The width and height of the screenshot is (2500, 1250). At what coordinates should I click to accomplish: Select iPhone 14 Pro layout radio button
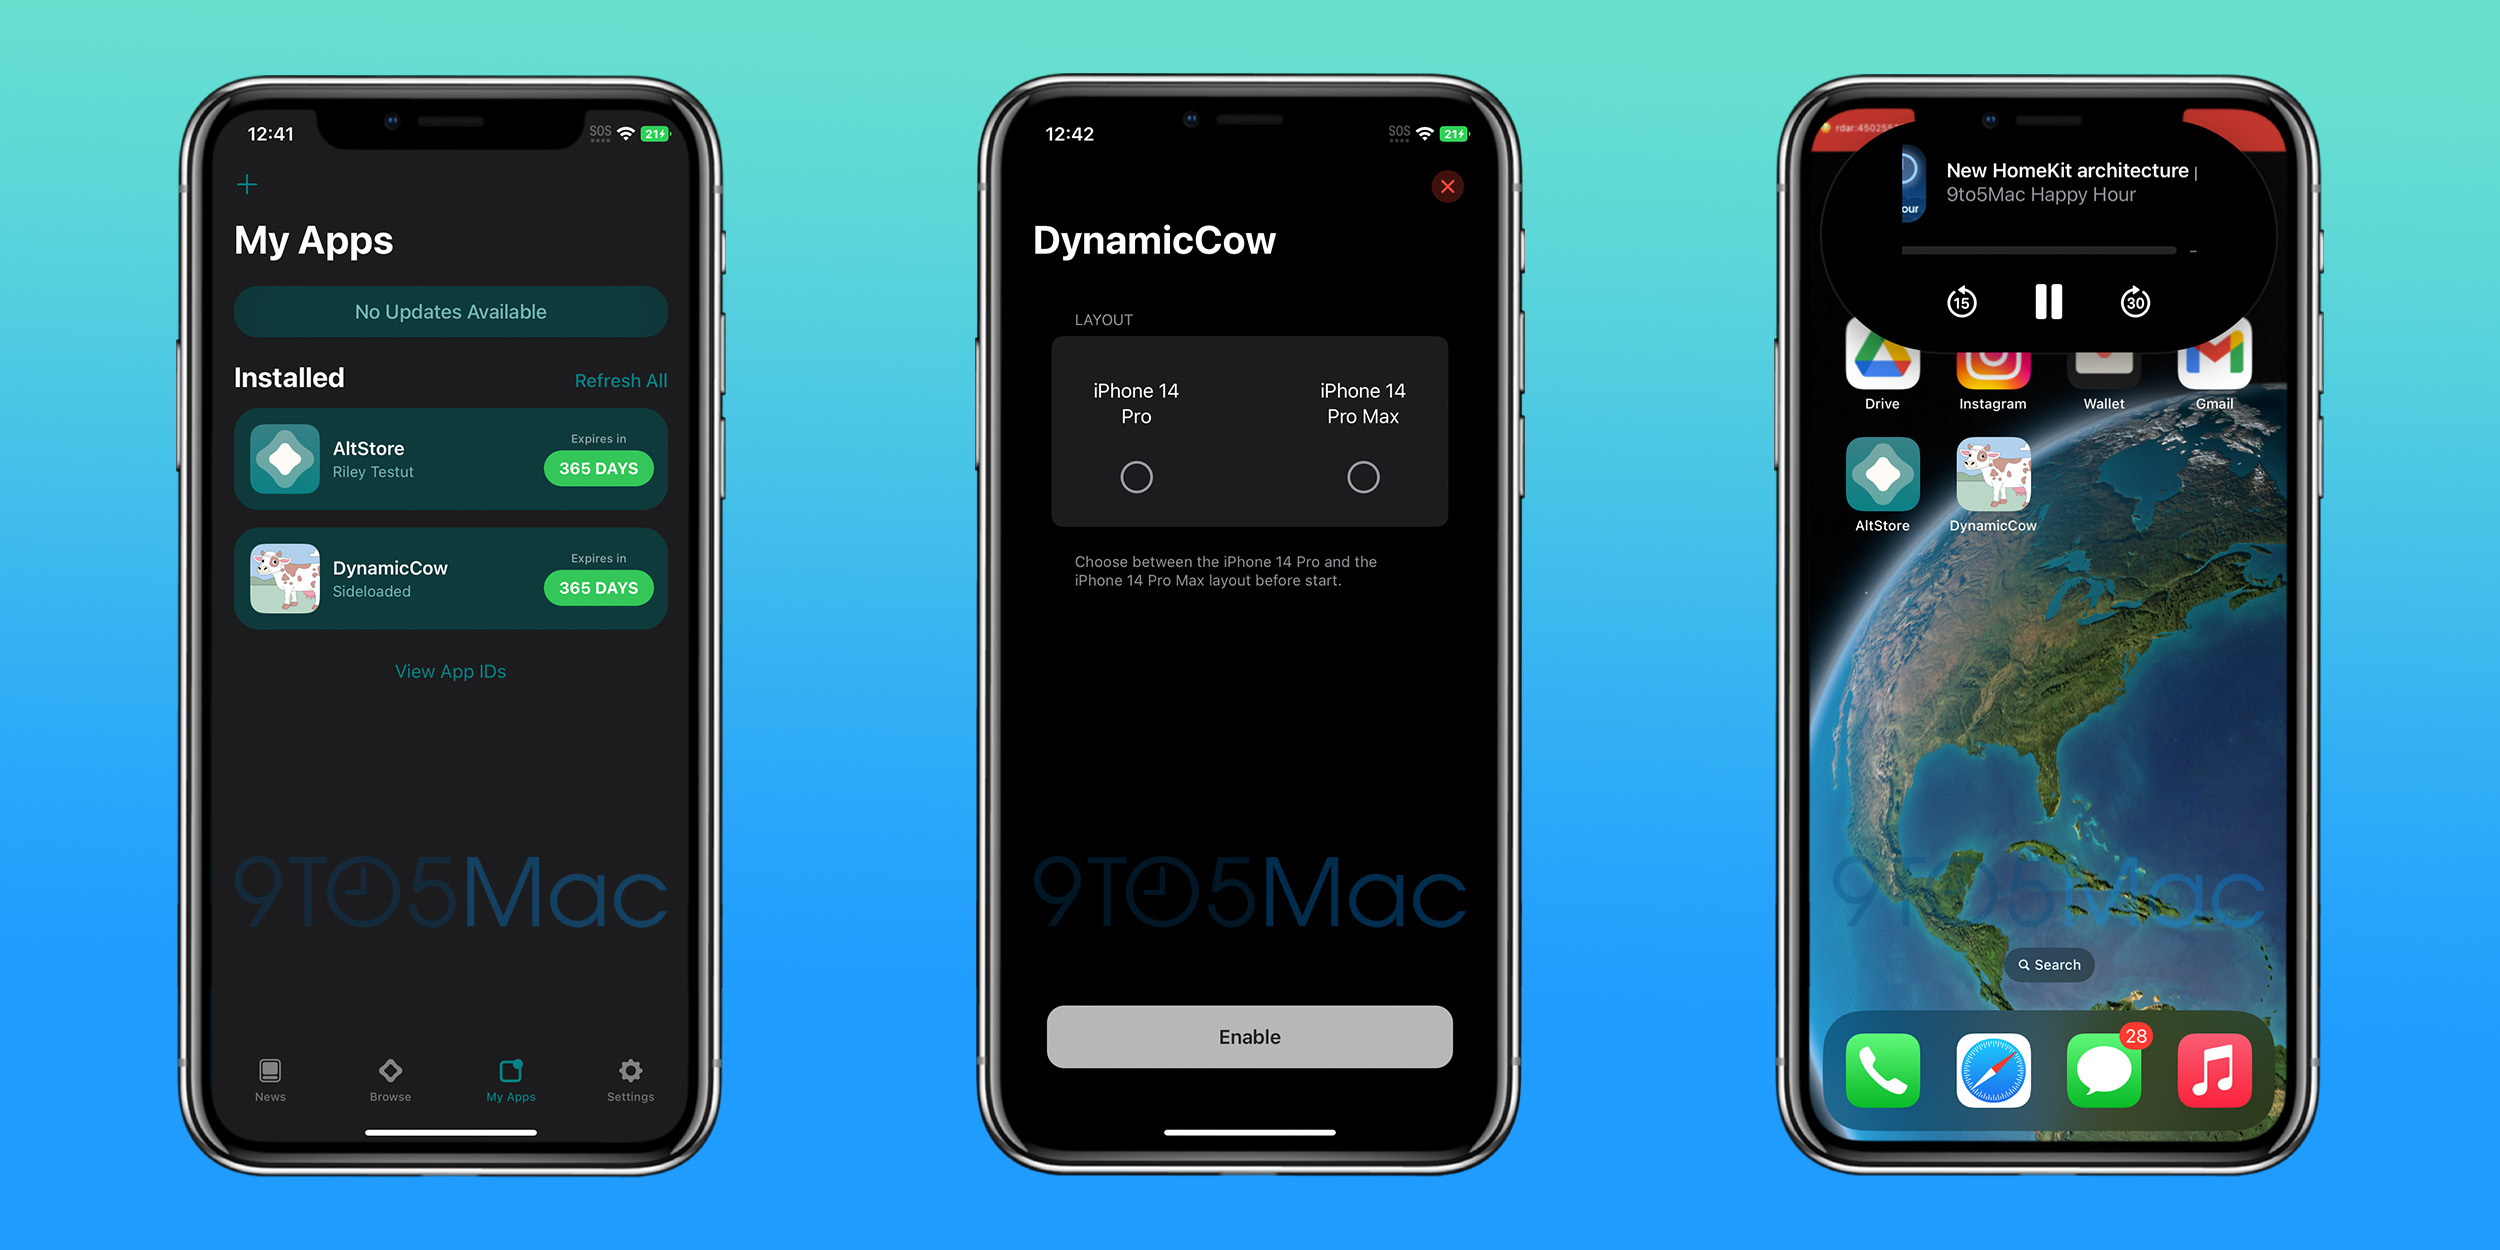(1138, 477)
